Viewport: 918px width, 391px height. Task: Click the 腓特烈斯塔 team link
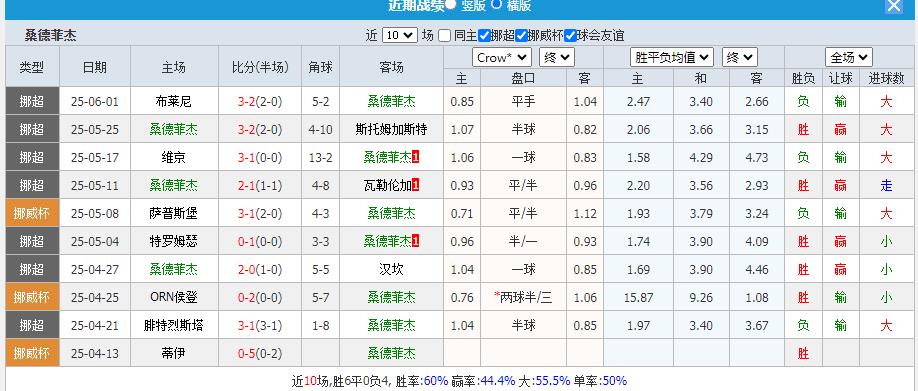[x=174, y=325]
